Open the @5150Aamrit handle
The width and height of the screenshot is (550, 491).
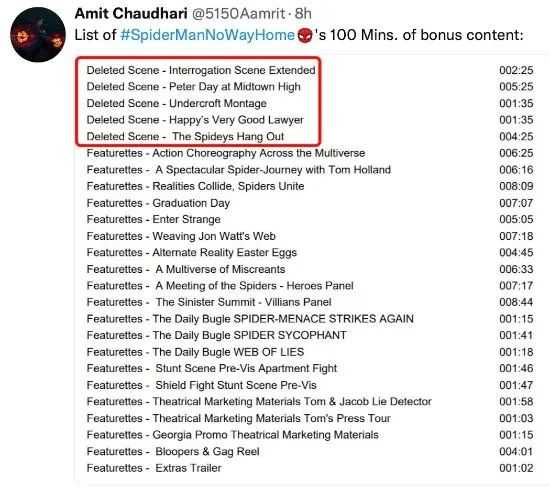click(x=238, y=14)
